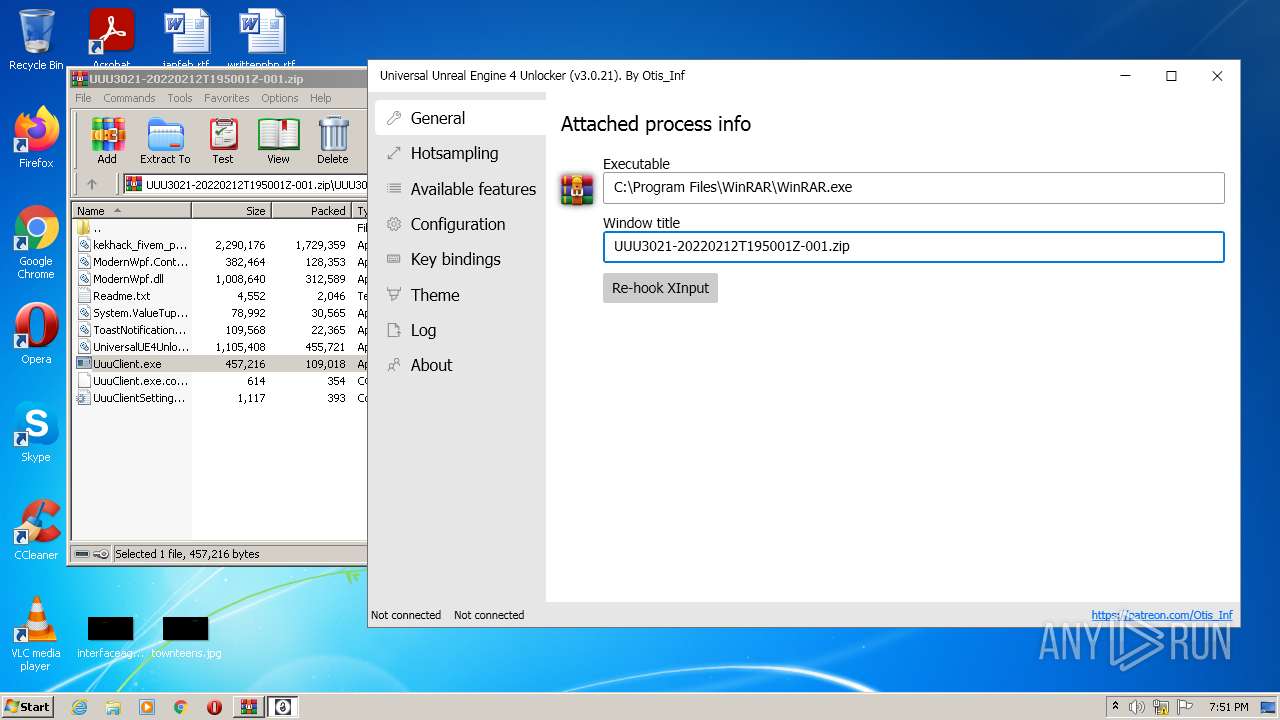The image size is (1280, 720).
Task: Open Opera desktop shortcut
Action: tap(36, 334)
